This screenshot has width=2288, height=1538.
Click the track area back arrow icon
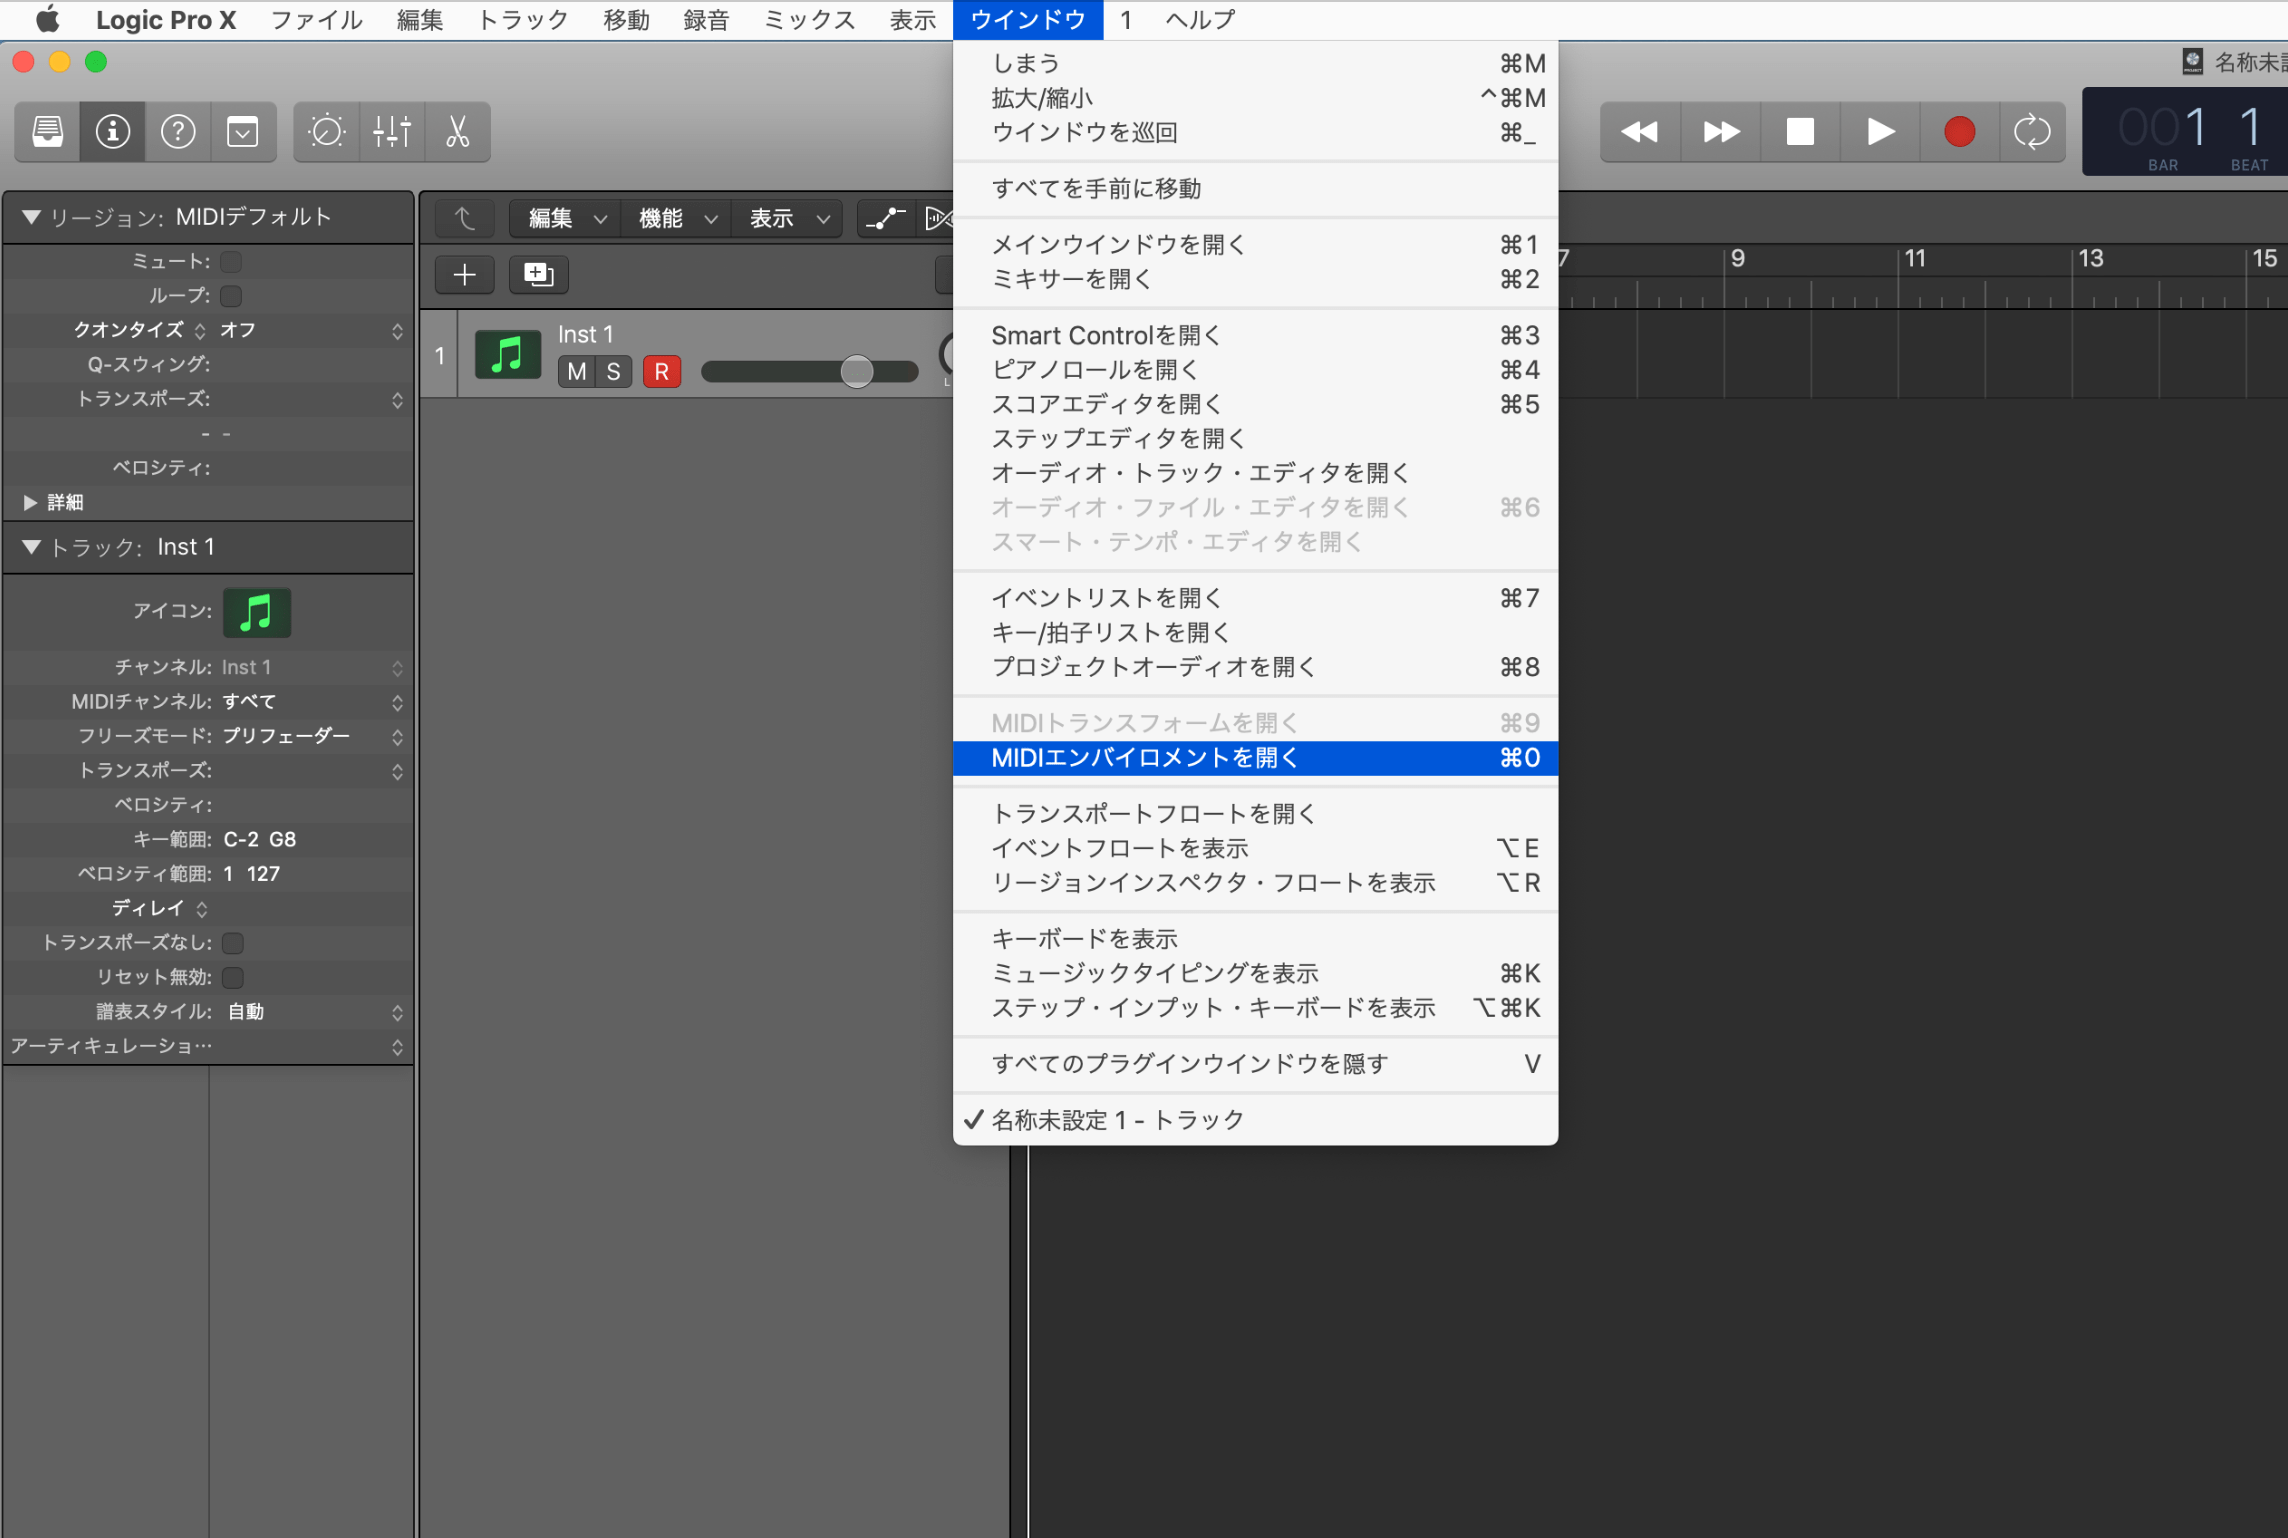(464, 218)
